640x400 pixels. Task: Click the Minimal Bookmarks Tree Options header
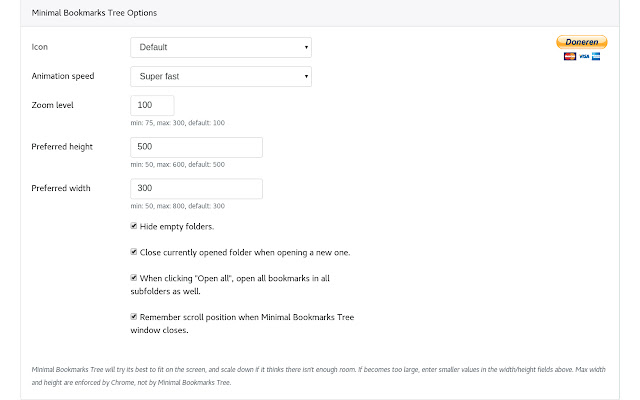point(94,13)
